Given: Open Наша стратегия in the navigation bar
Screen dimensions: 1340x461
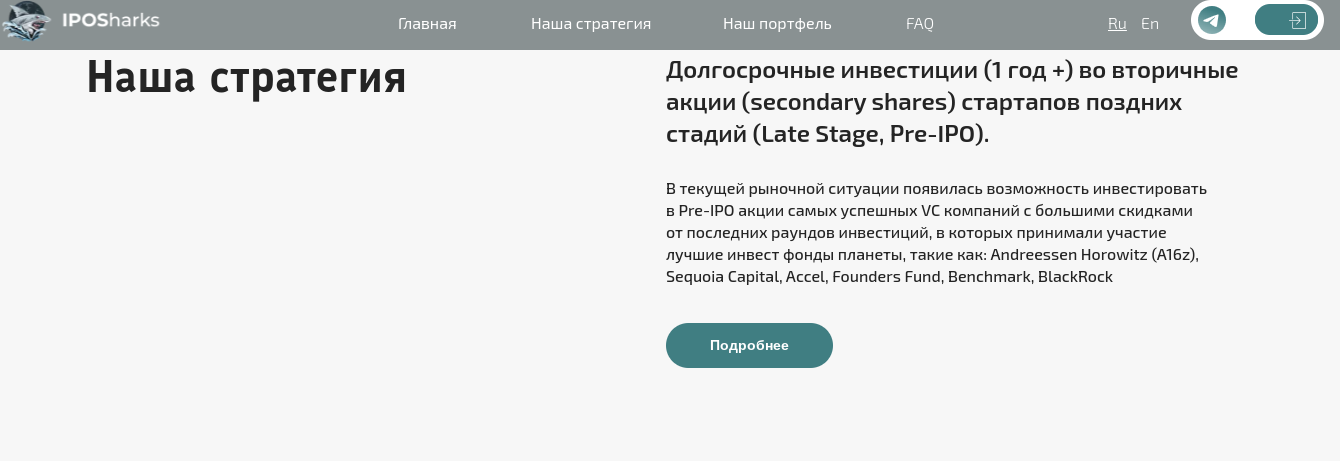Looking at the screenshot, I should tap(591, 24).
